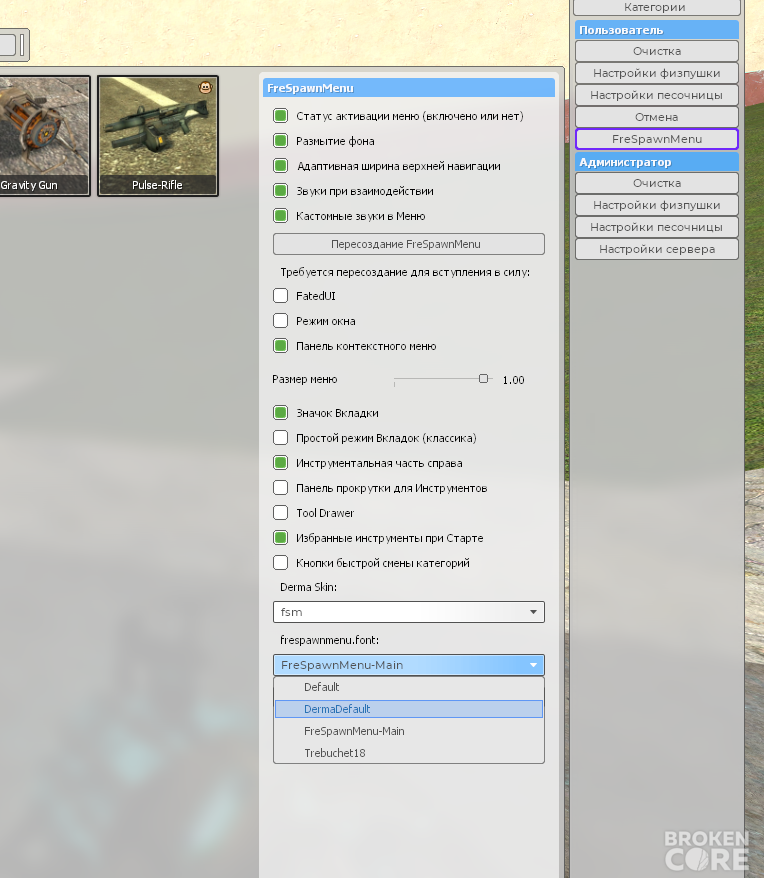Select the FreSpawnMenu entry in sidebar
This screenshot has height=878, width=764.
pos(656,139)
